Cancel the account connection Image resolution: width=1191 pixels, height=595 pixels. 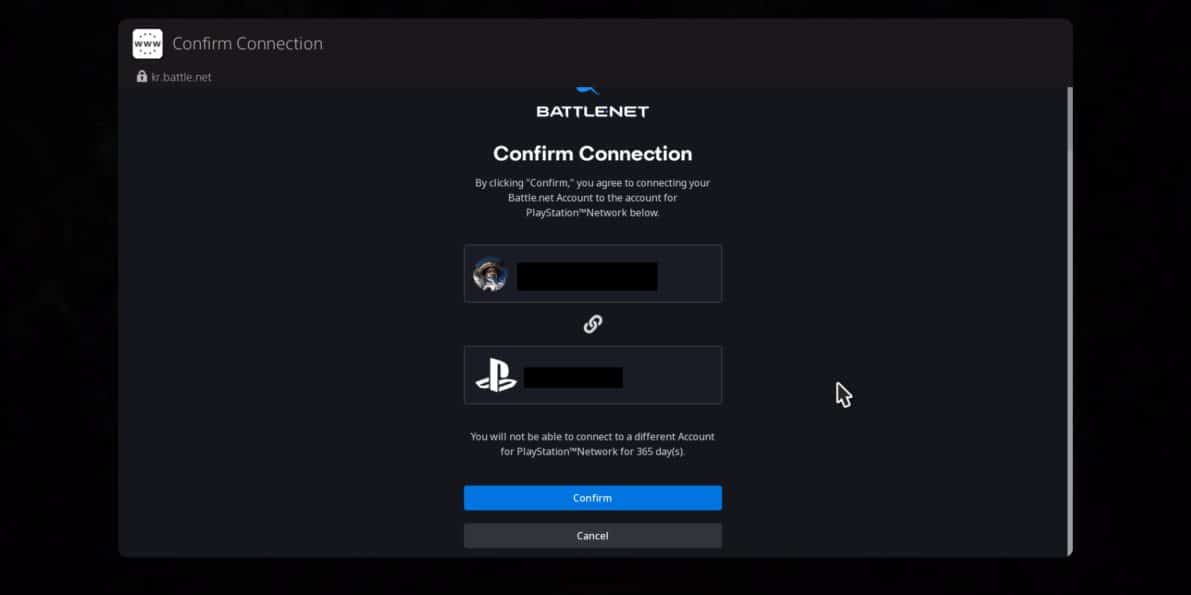pos(592,536)
